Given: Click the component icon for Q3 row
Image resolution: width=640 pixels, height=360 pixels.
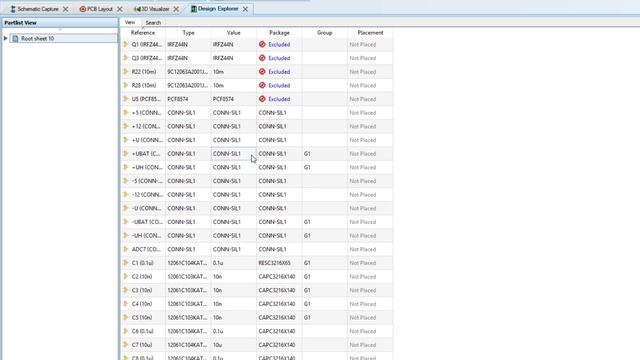Looking at the screenshot, I should coord(126,58).
